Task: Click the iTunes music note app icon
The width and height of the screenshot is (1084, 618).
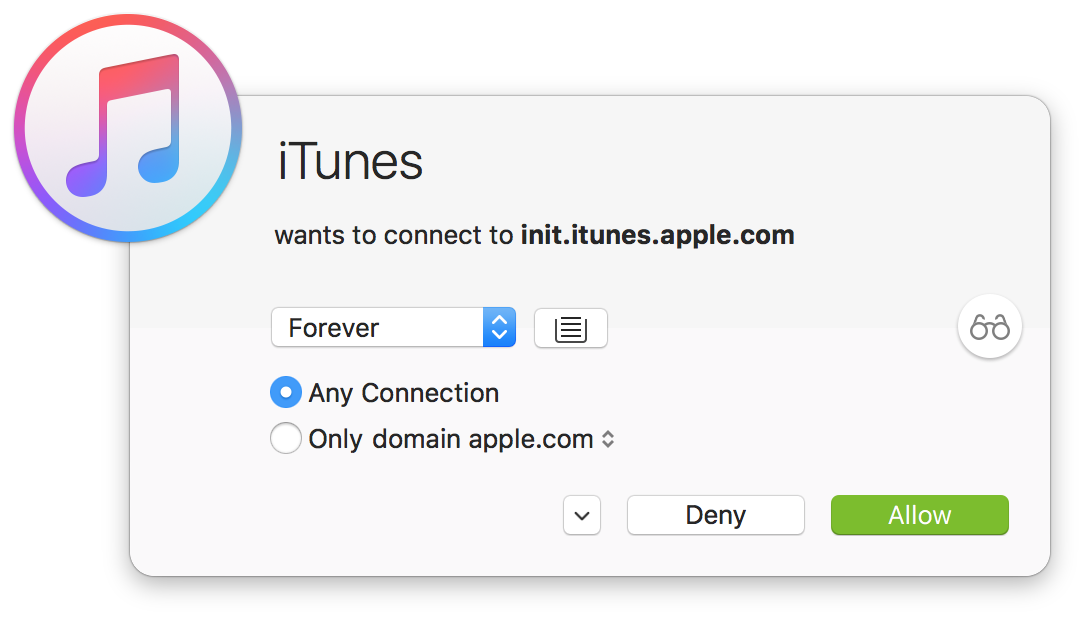Action: (x=128, y=128)
